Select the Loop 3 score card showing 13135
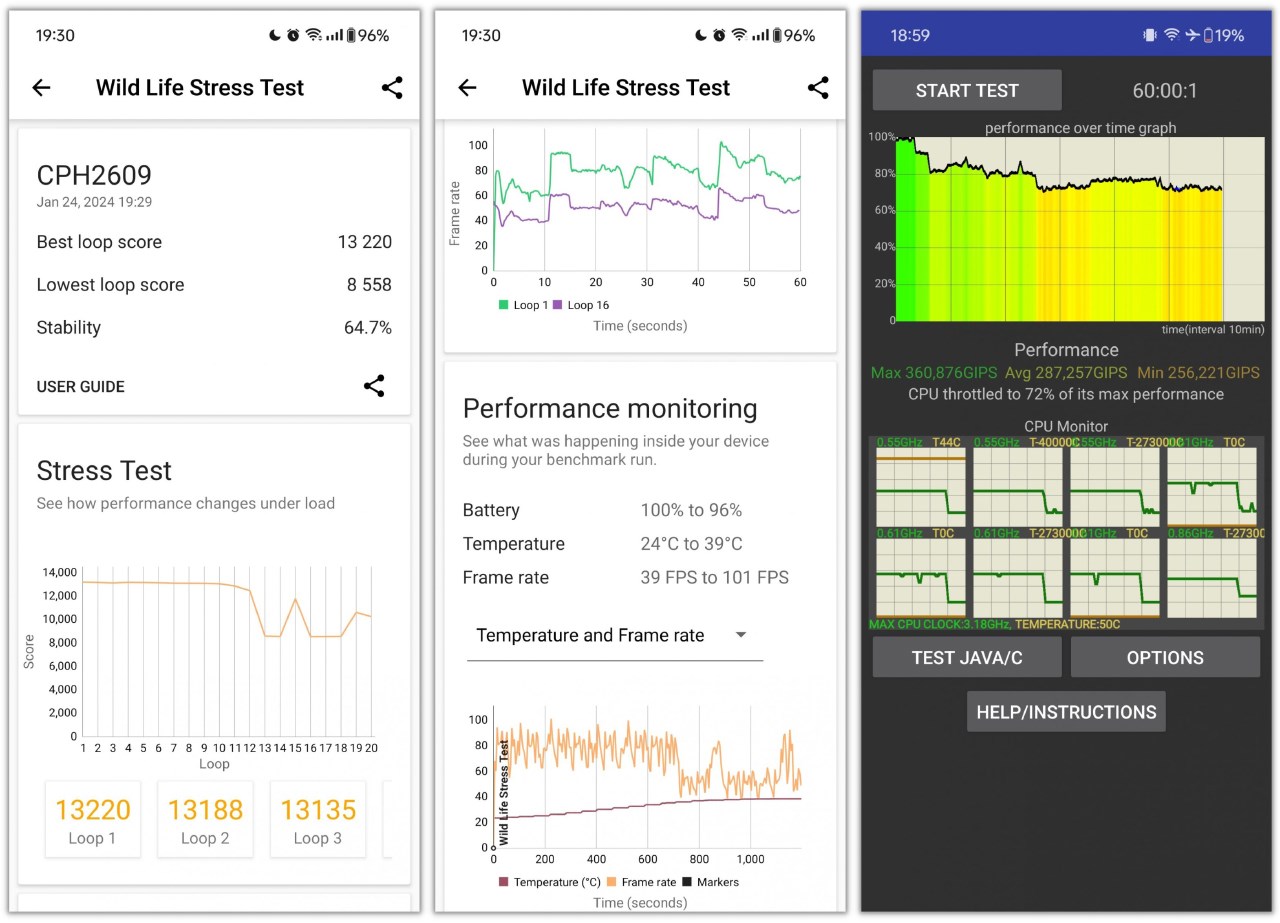Image resolution: width=1280 pixels, height=923 pixels. tap(317, 819)
